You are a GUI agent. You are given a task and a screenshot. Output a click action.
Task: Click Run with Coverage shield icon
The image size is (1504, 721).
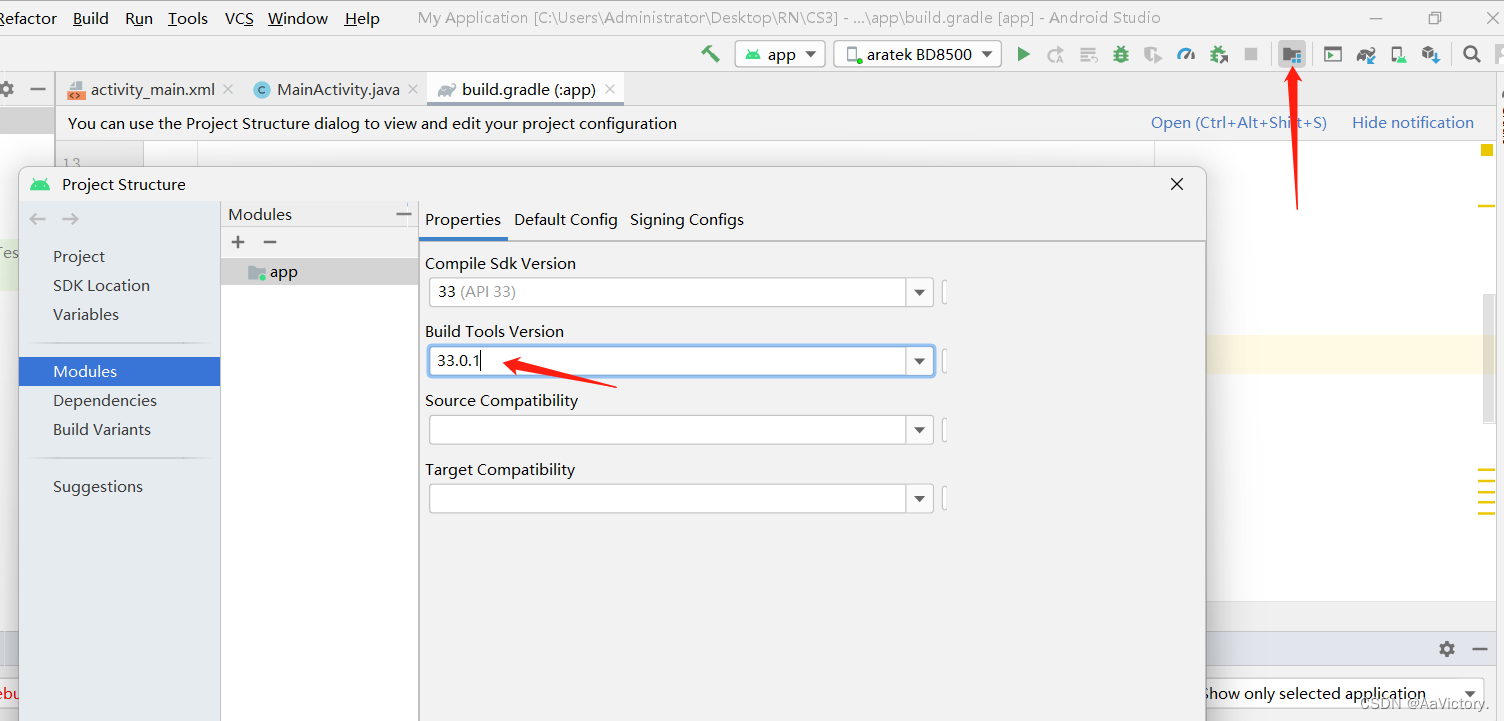coord(1153,54)
